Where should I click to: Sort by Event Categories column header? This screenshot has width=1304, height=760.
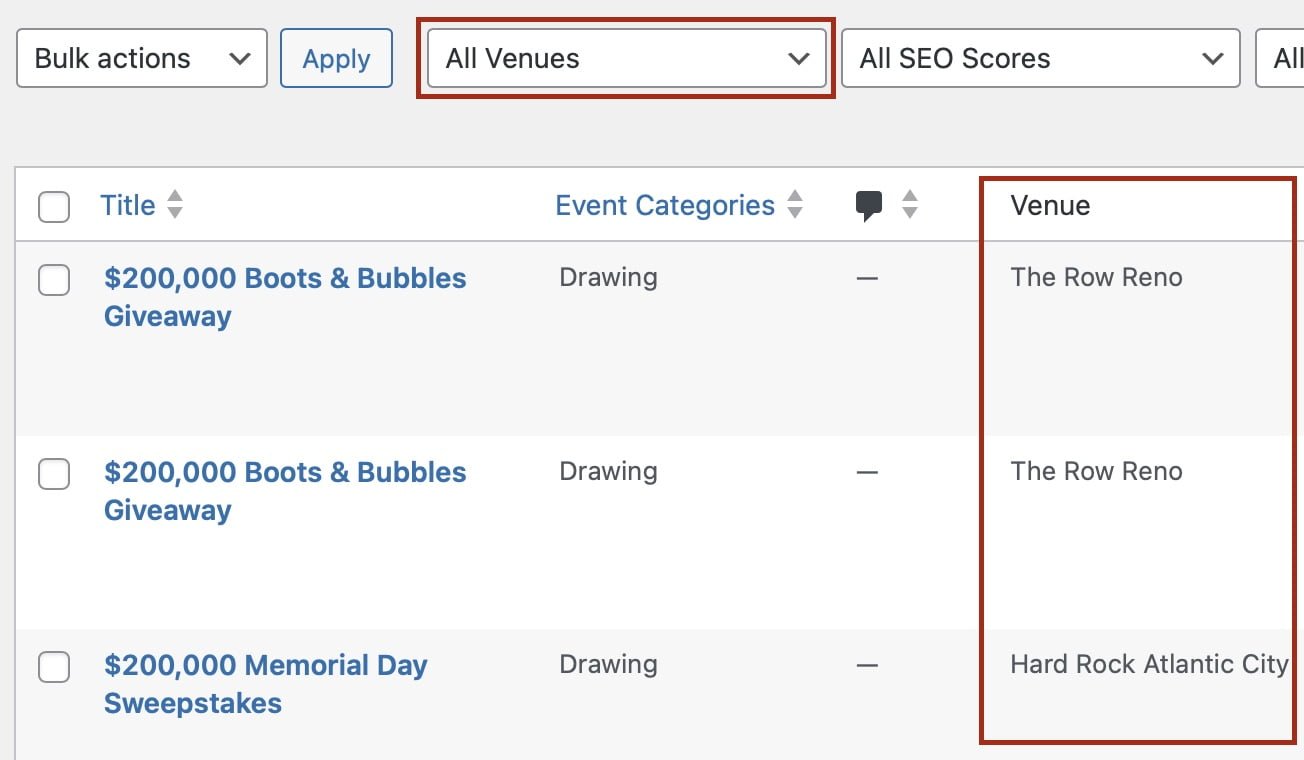665,205
